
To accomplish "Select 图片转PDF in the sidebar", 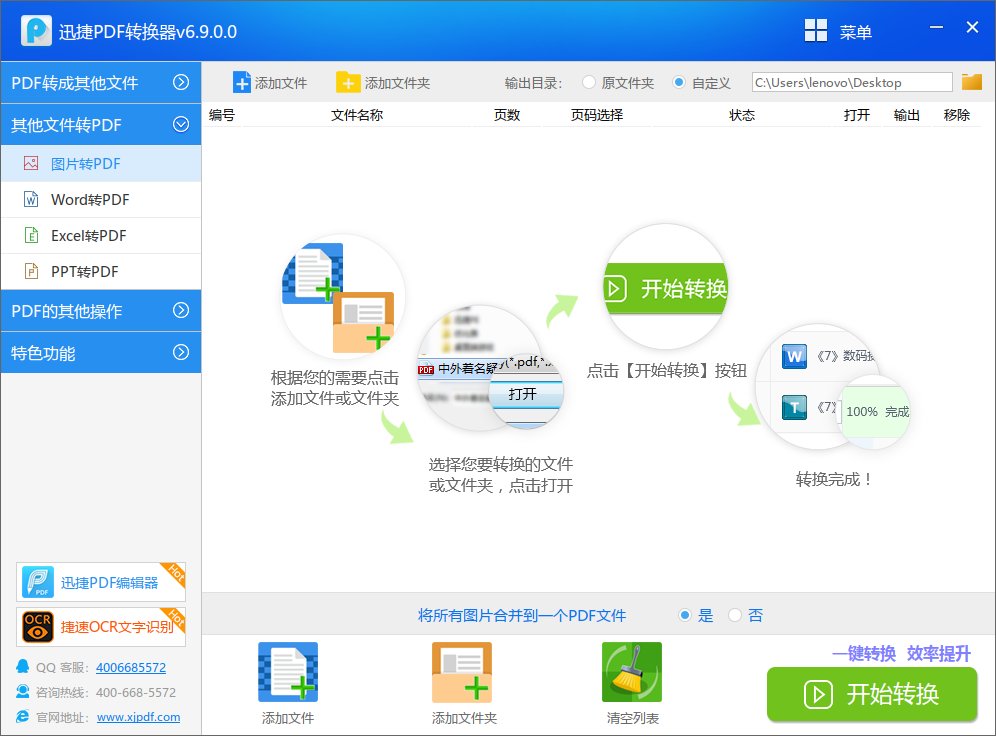I will point(101,164).
